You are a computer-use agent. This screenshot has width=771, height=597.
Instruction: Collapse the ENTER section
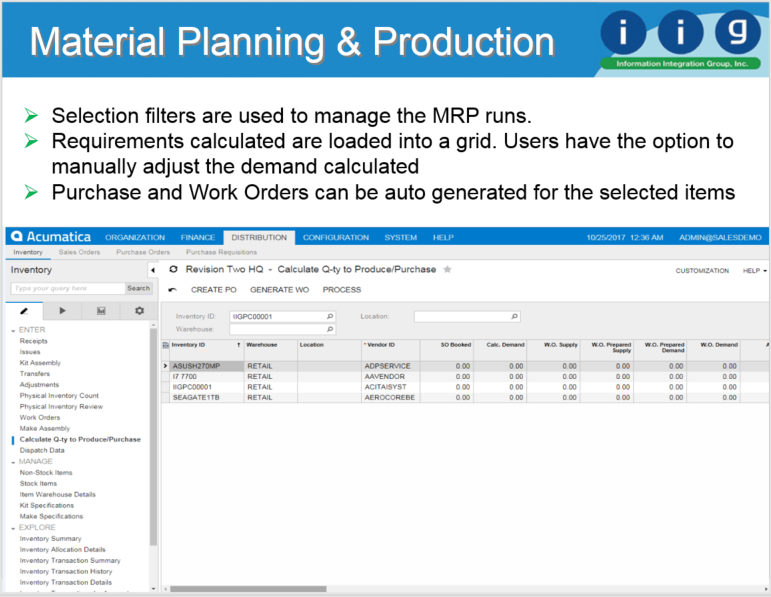pyautogui.click(x=13, y=330)
